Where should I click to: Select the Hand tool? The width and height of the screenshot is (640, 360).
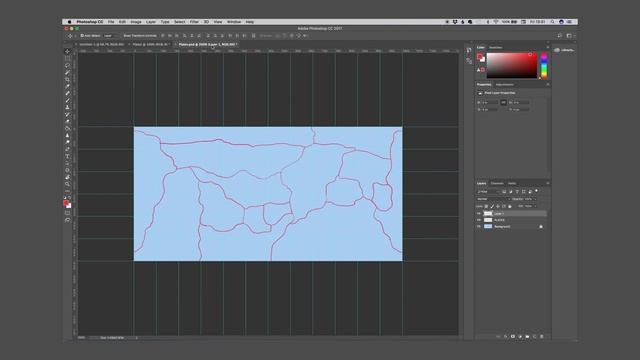pos(67,177)
